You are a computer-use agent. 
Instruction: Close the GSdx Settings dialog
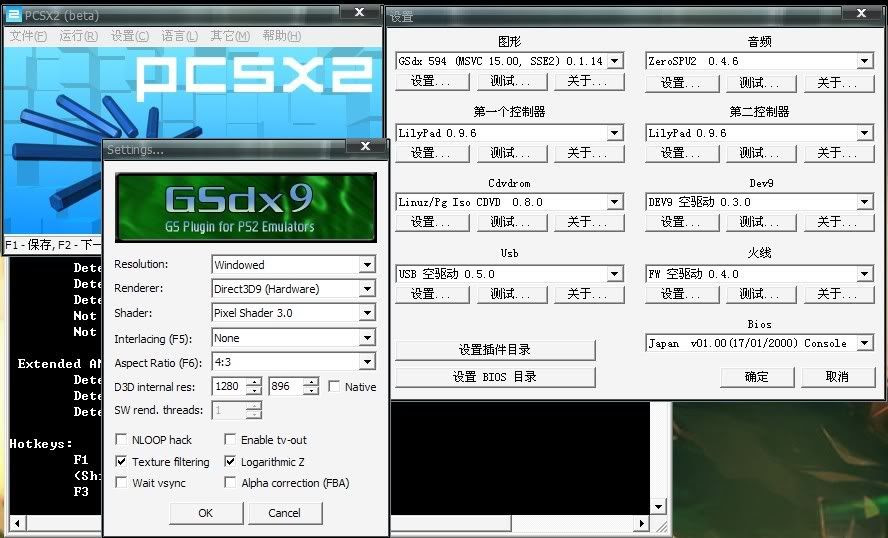point(366,147)
